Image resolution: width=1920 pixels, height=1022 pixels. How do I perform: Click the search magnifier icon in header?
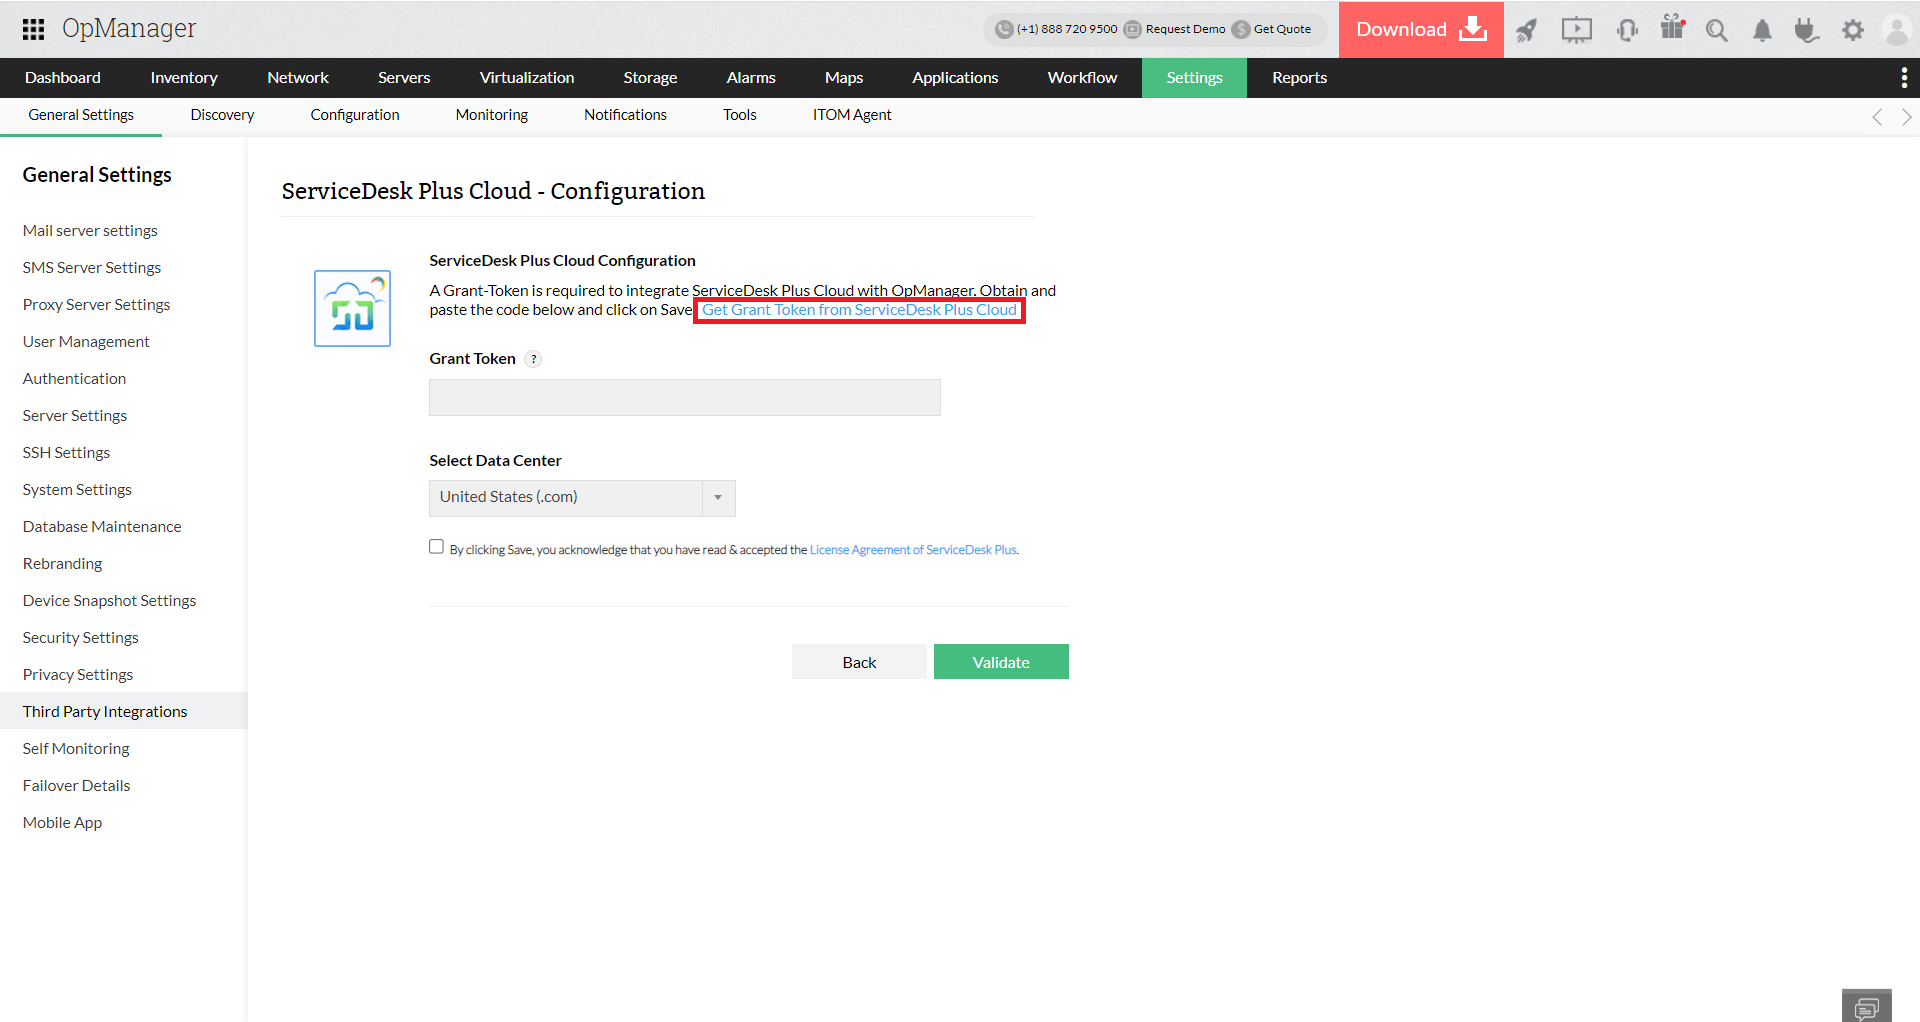point(1717,30)
